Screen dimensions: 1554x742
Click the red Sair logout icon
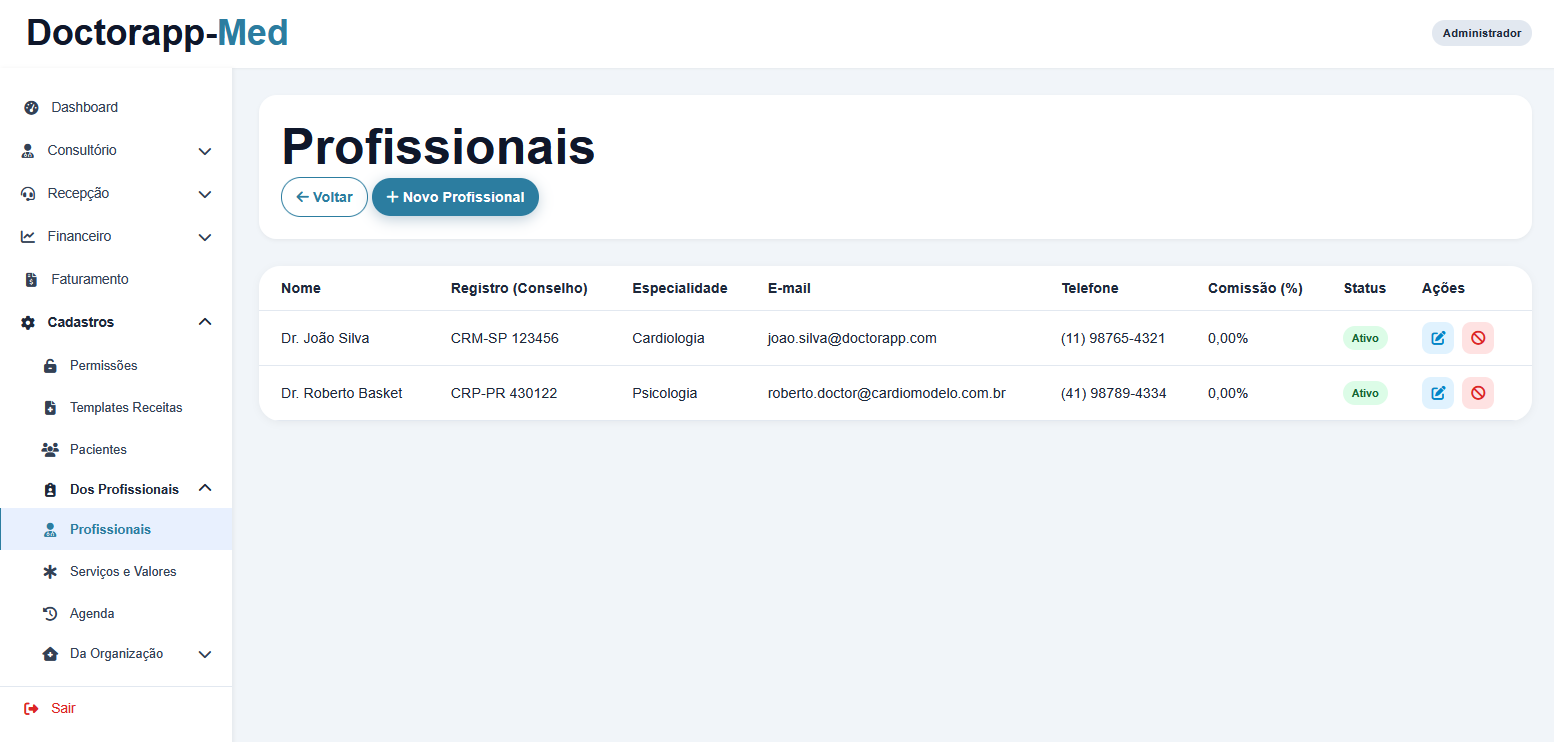[x=31, y=709]
